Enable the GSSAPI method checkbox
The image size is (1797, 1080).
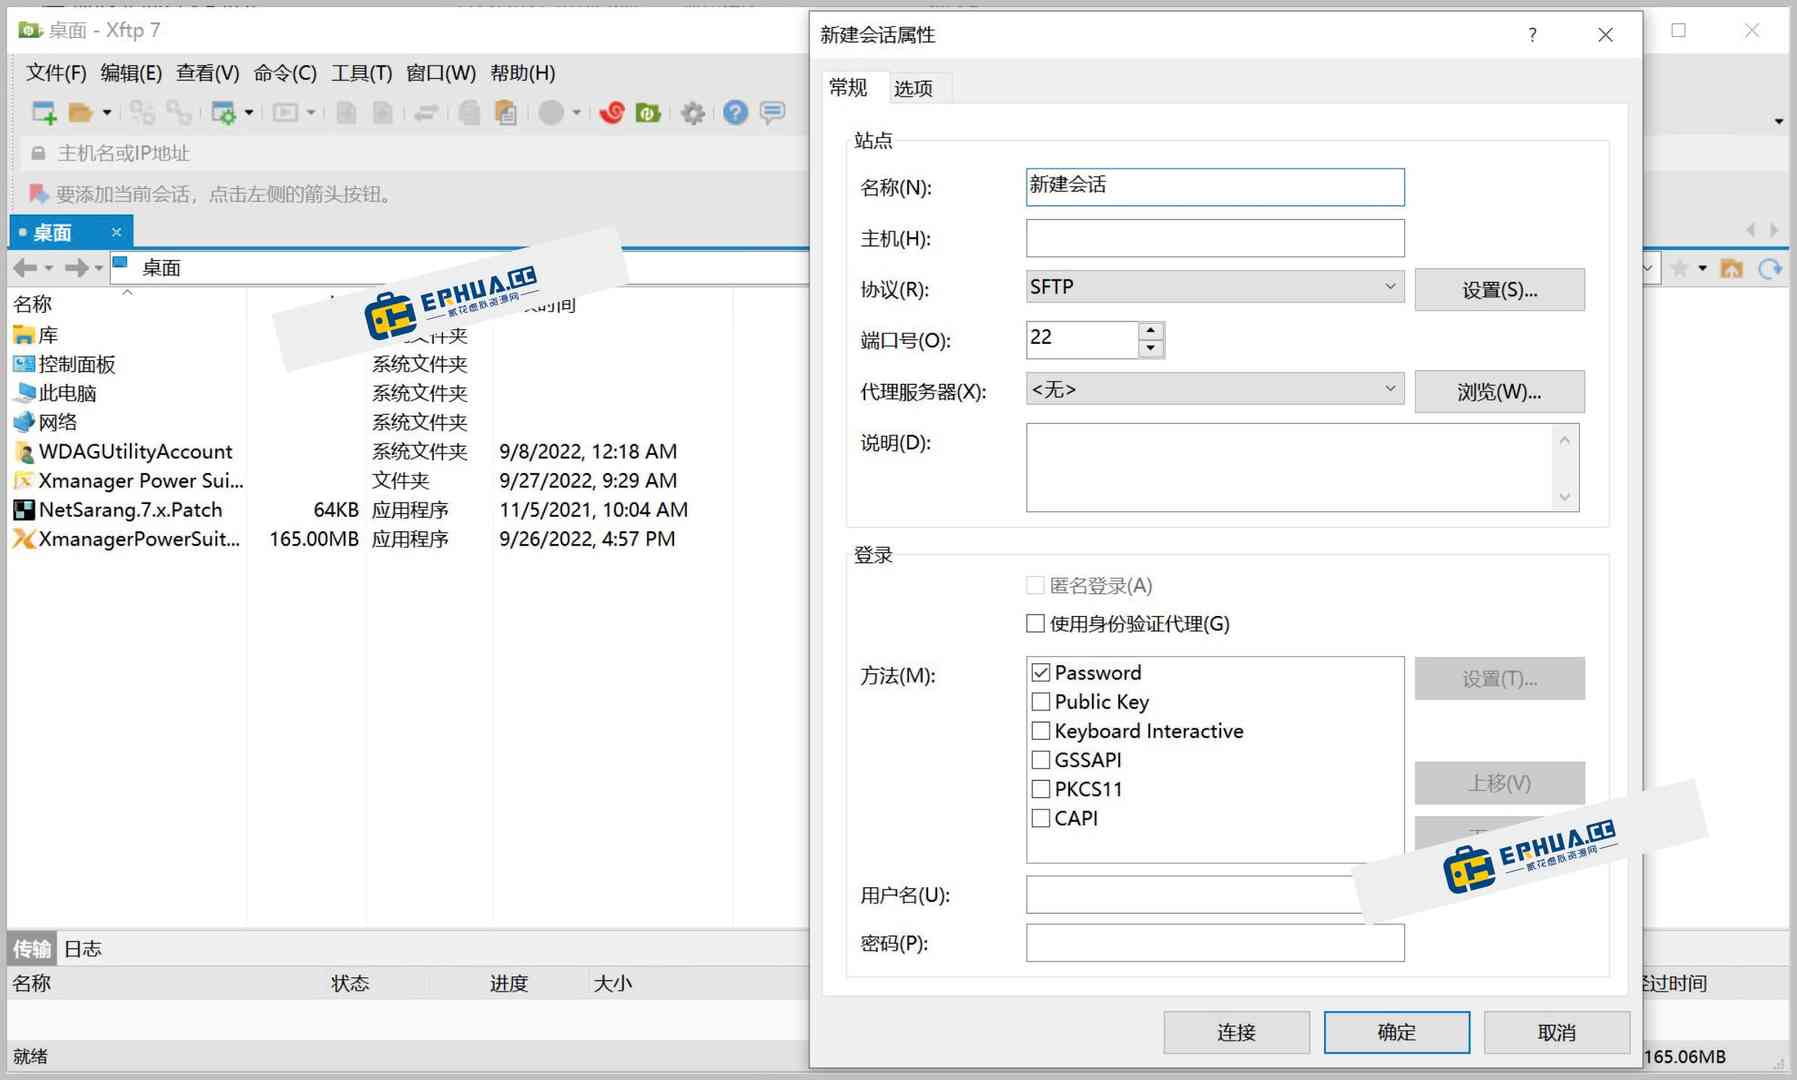pyautogui.click(x=1040, y=760)
